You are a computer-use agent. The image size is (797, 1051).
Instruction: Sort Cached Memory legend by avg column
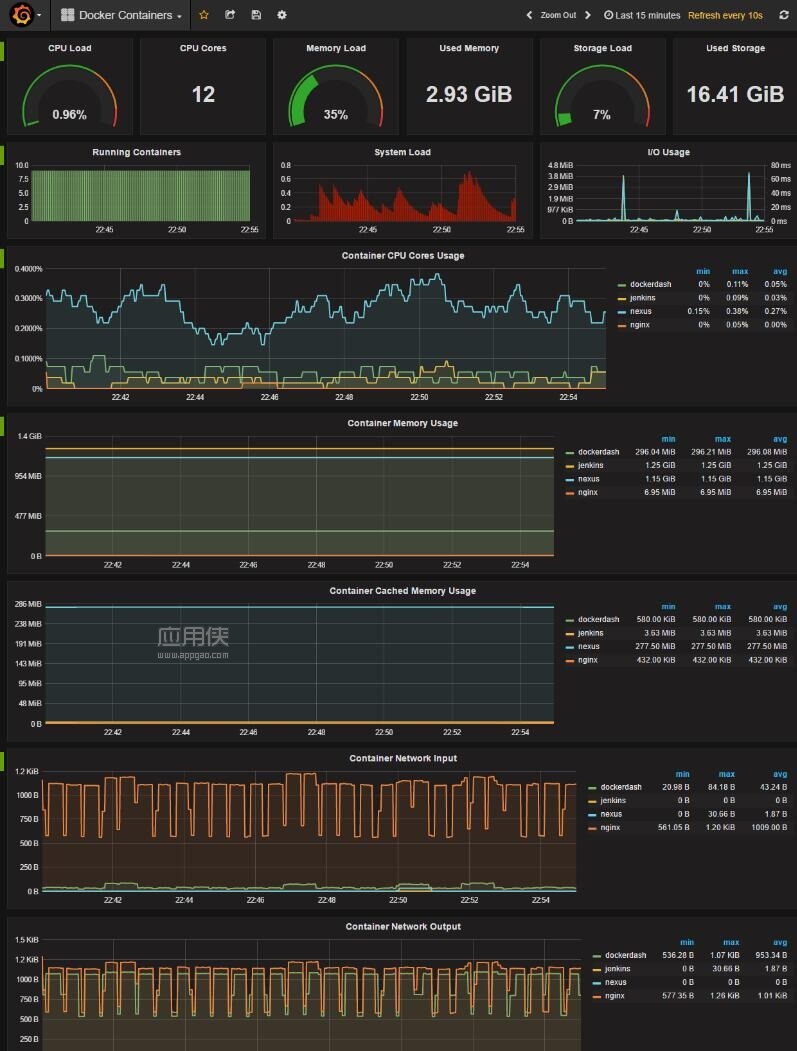click(780, 607)
